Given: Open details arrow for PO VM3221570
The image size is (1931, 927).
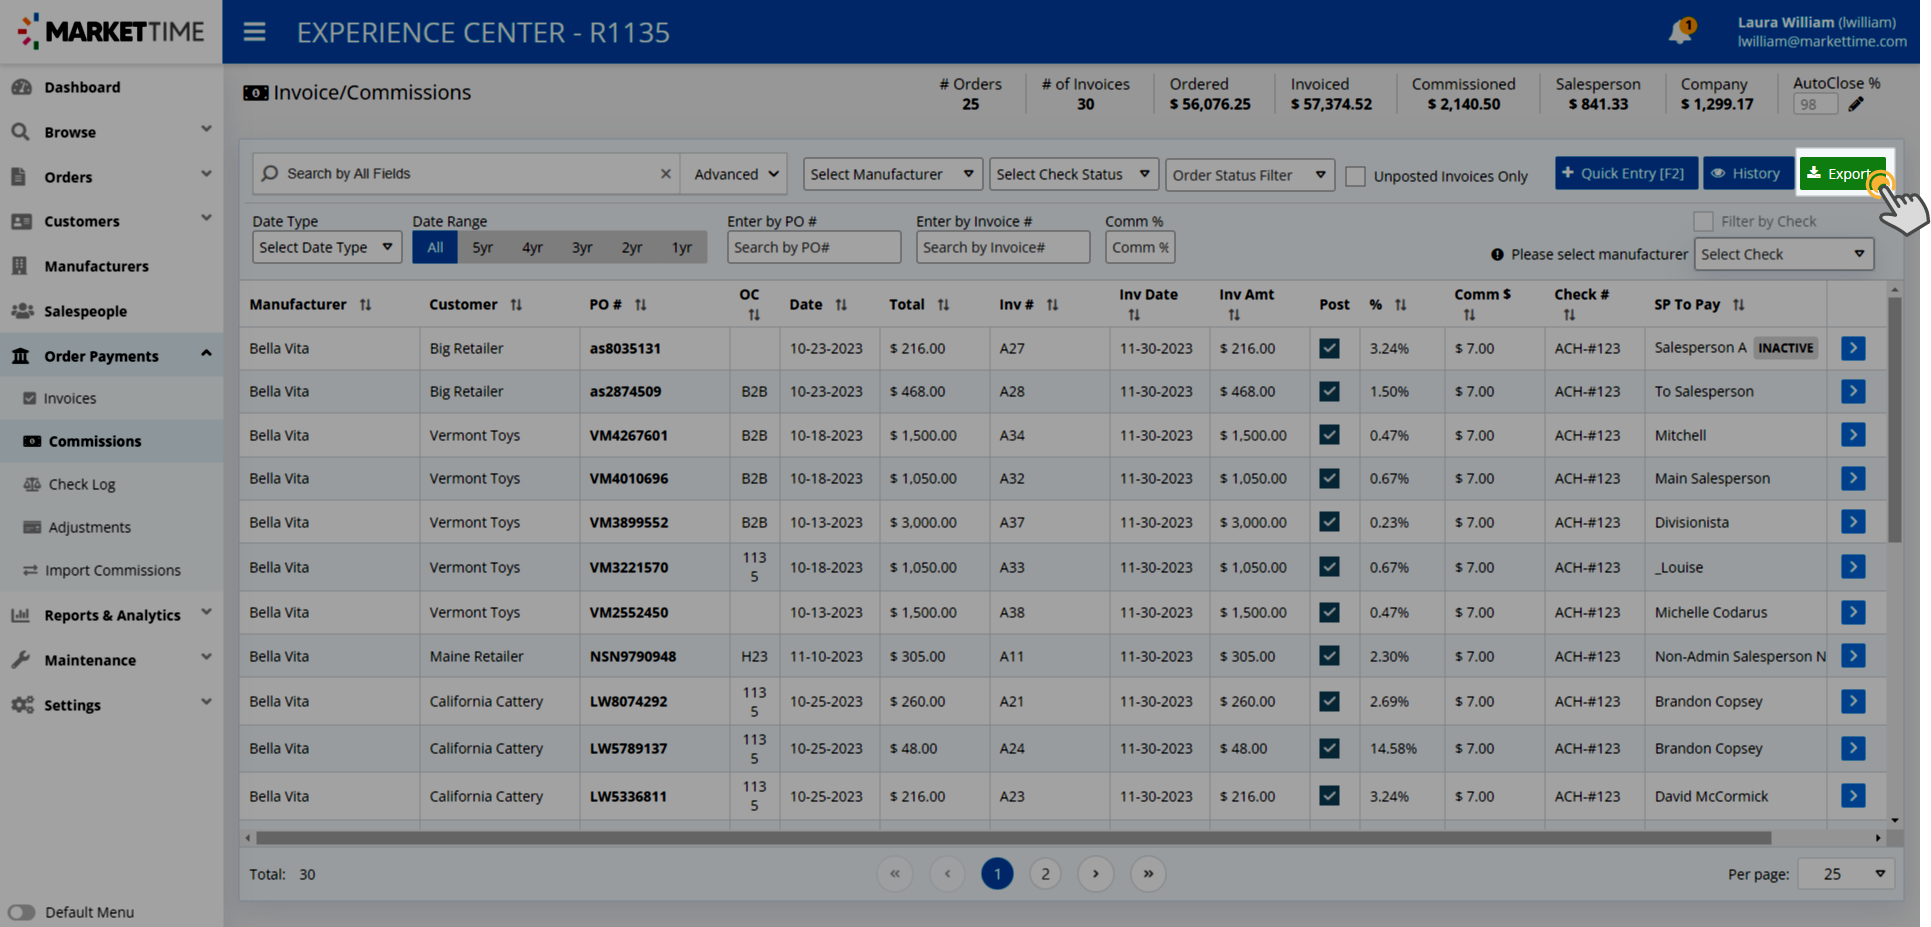Looking at the screenshot, I should (1853, 567).
